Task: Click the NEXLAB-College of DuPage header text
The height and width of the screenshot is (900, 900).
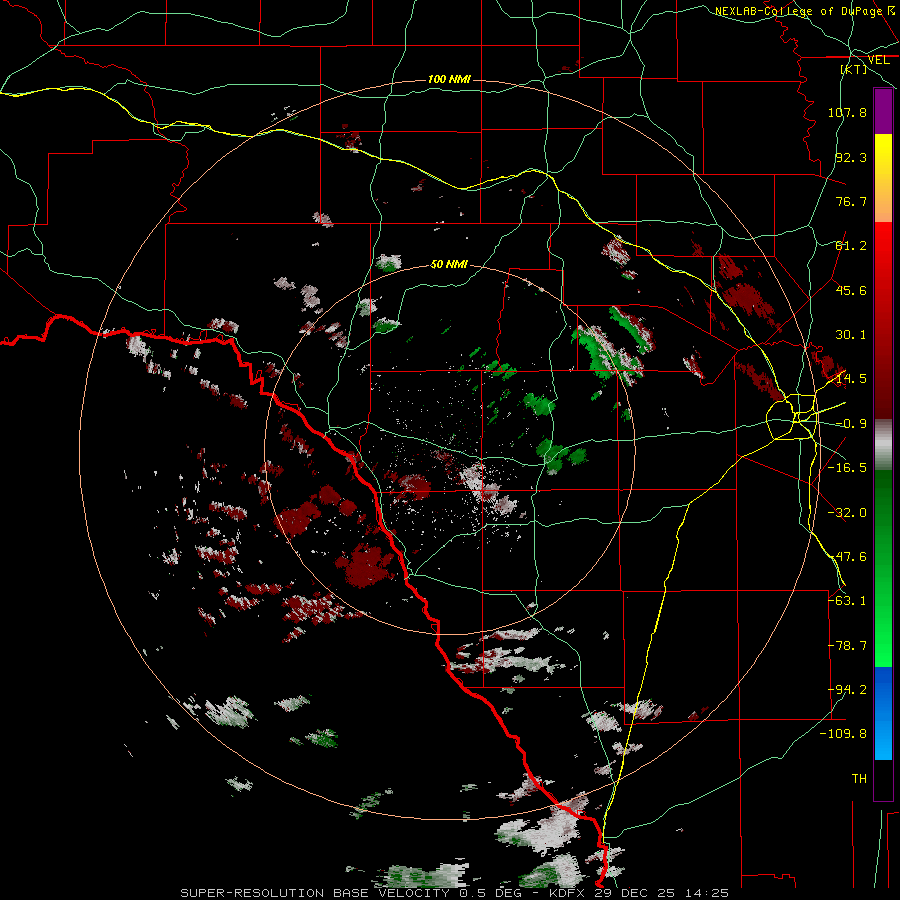Action: pyautogui.click(x=798, y=11)
